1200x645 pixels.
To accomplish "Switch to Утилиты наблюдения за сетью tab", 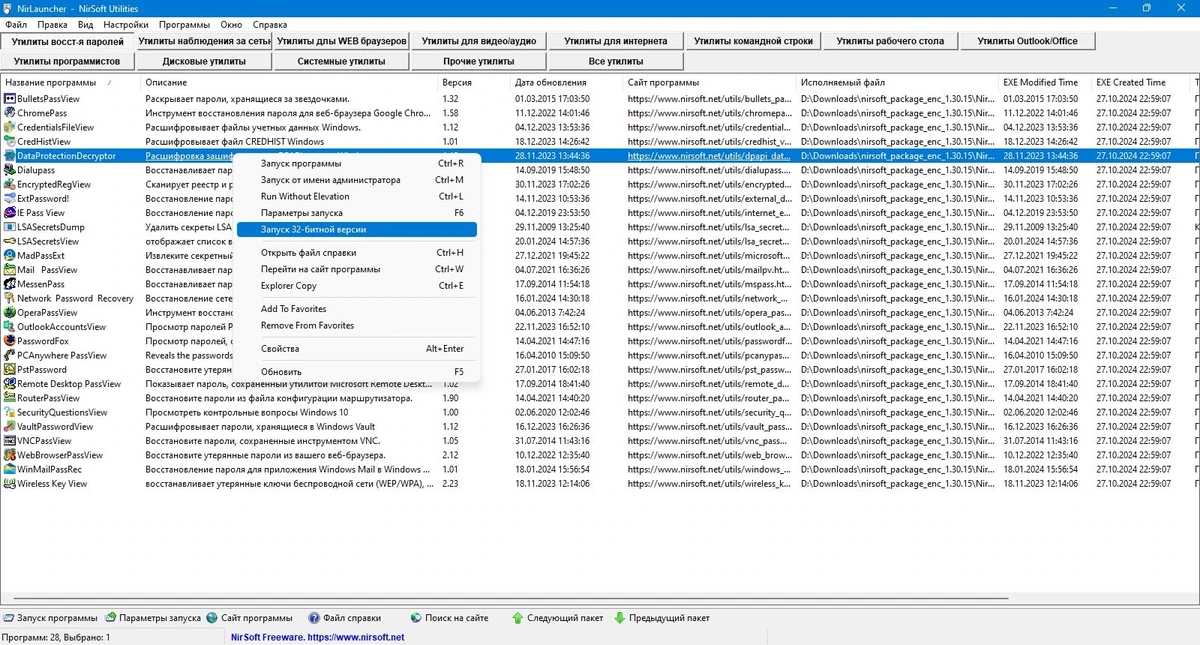I will click(204, 41).
